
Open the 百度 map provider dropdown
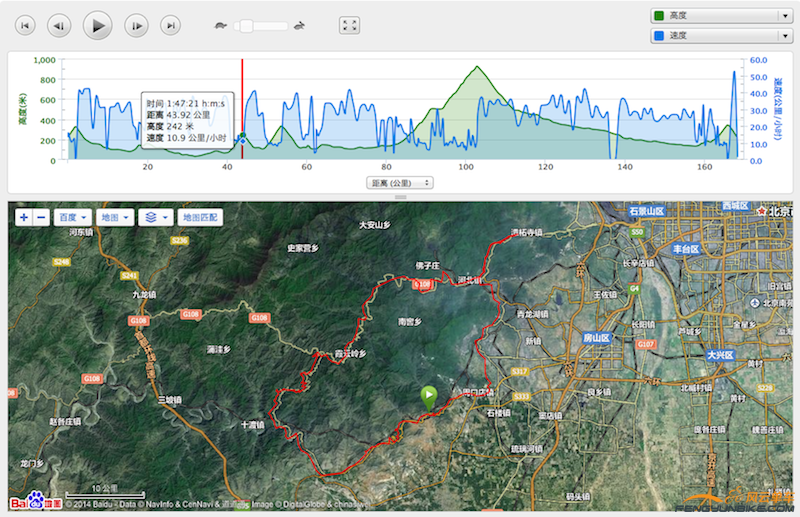(72, 217)
